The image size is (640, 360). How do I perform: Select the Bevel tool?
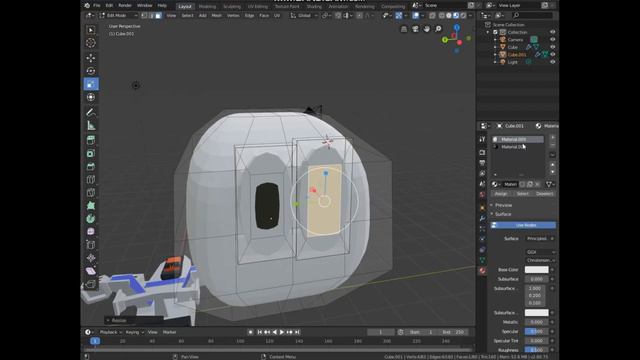click(x=91, y=167)
